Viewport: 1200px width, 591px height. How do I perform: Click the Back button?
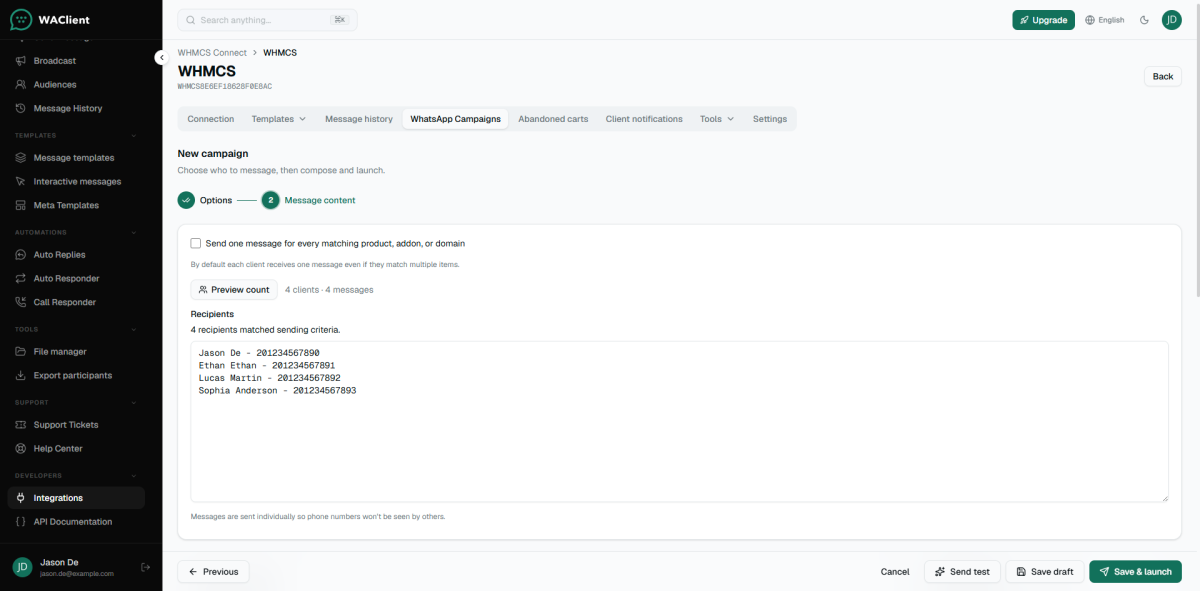point(1163,76)
